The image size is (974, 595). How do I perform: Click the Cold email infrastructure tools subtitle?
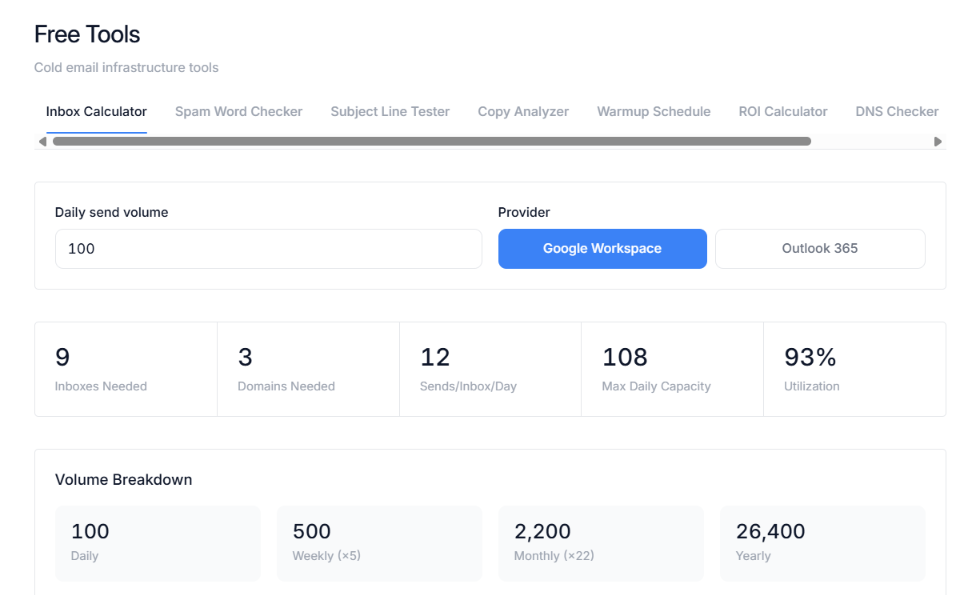126,68
